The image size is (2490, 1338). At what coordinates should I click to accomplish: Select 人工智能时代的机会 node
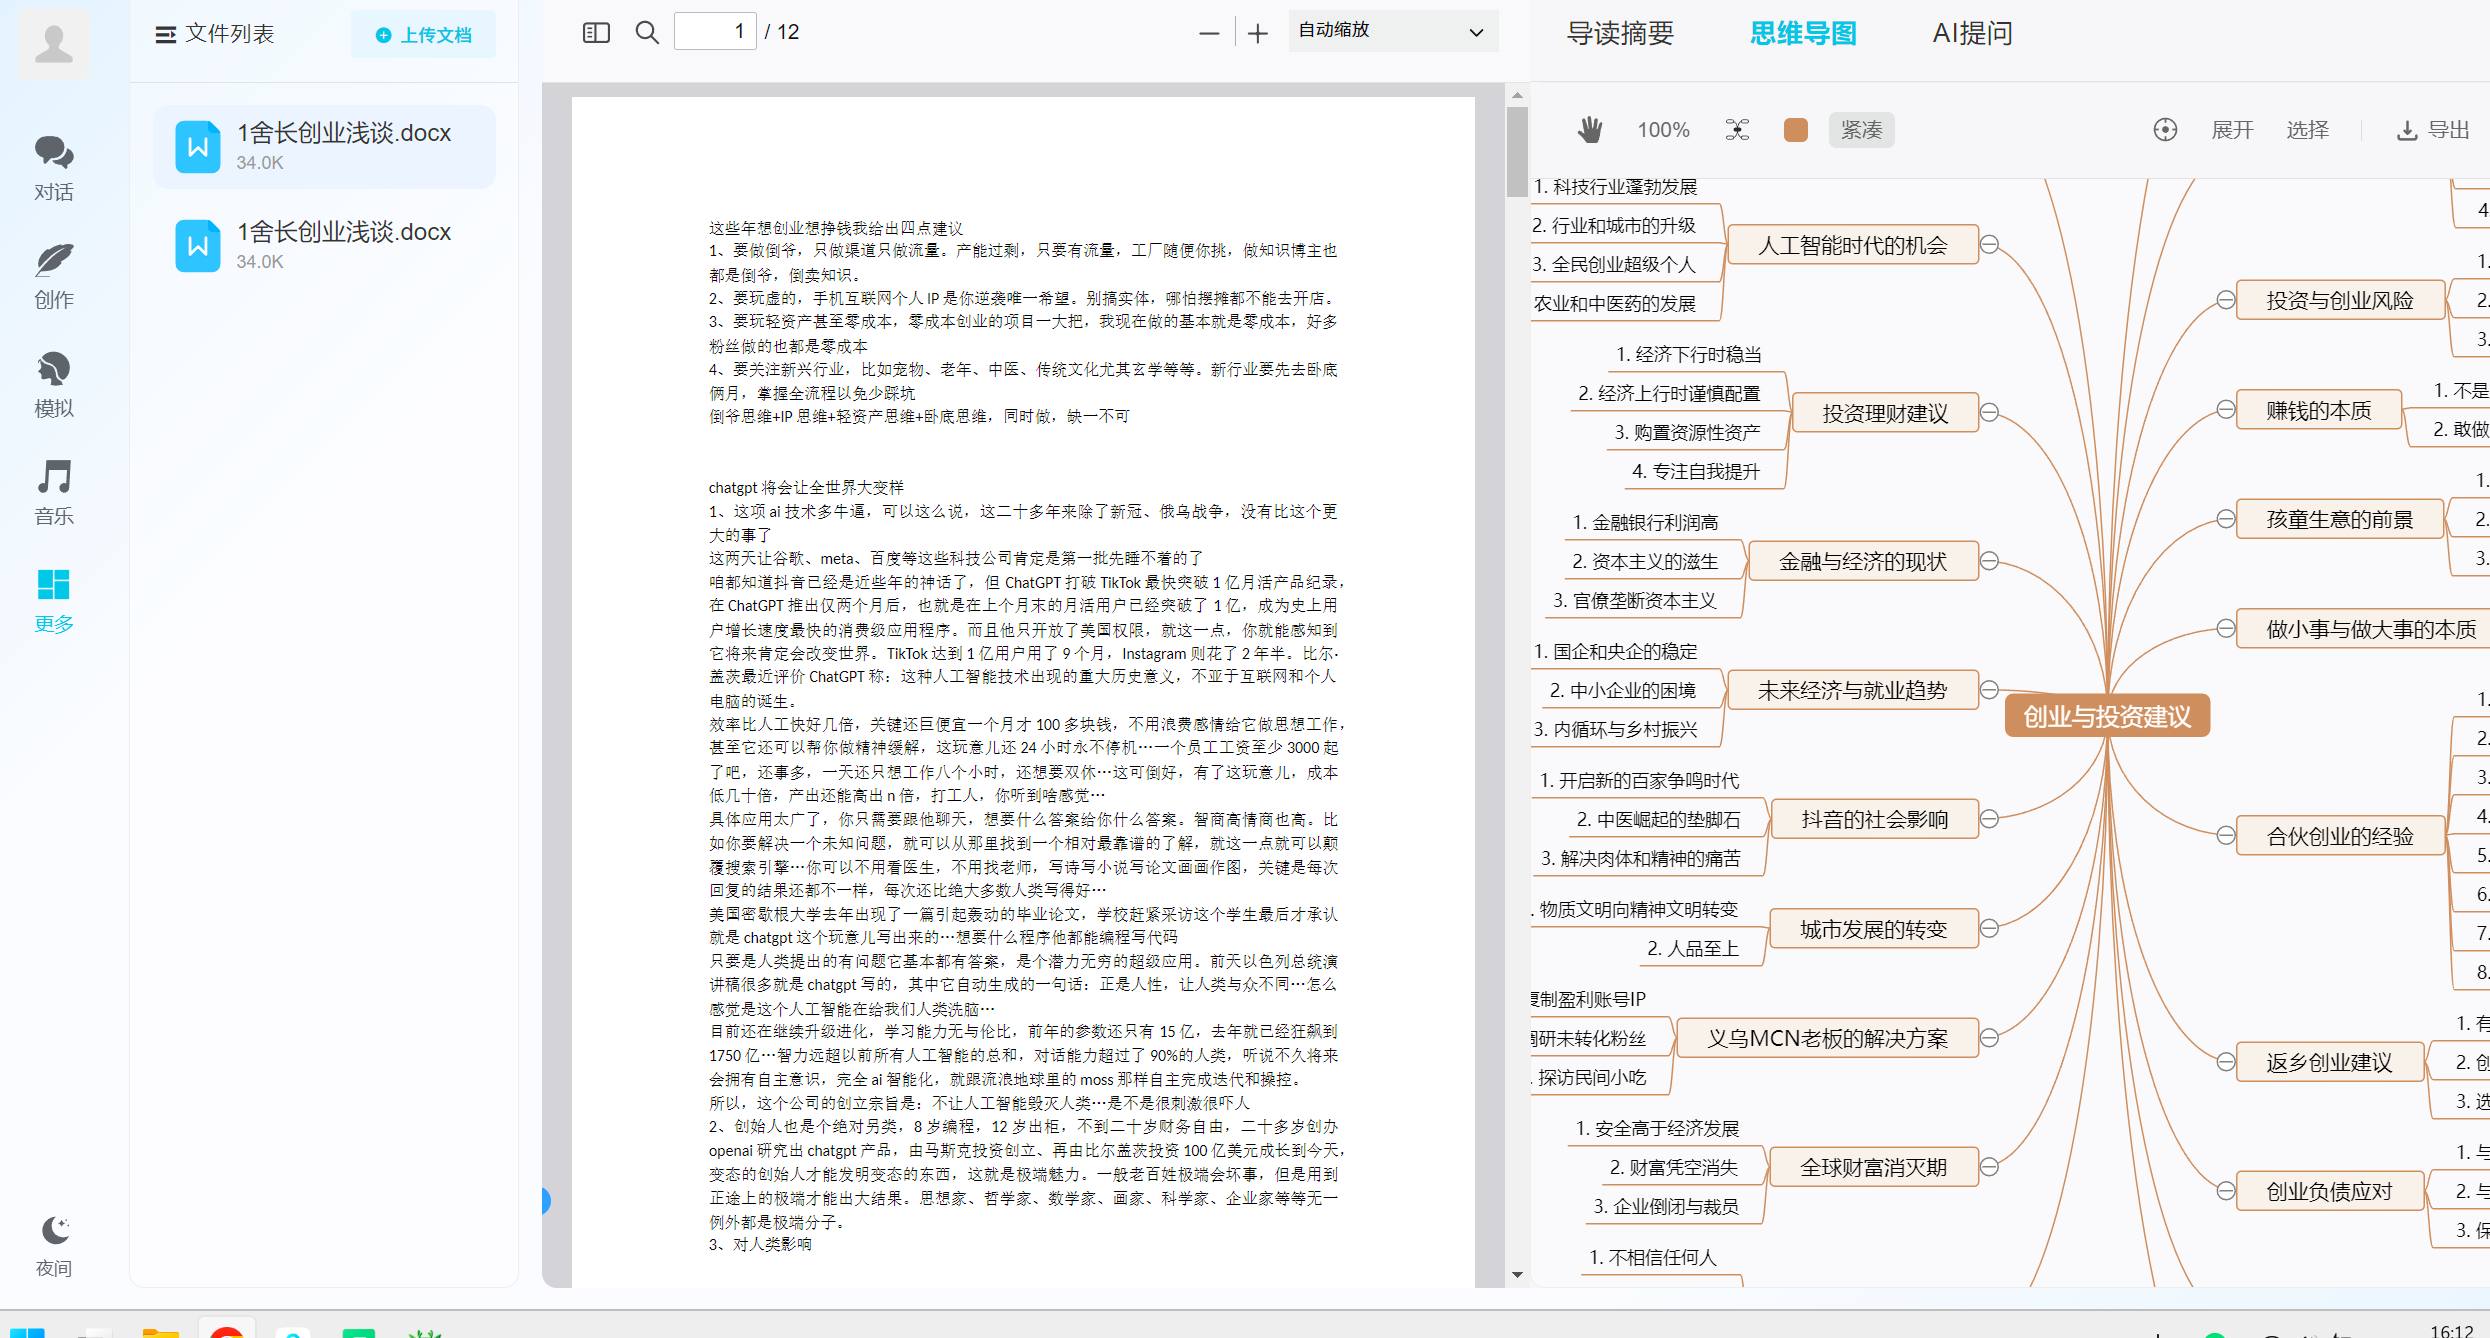click(x=1853, y=245)
